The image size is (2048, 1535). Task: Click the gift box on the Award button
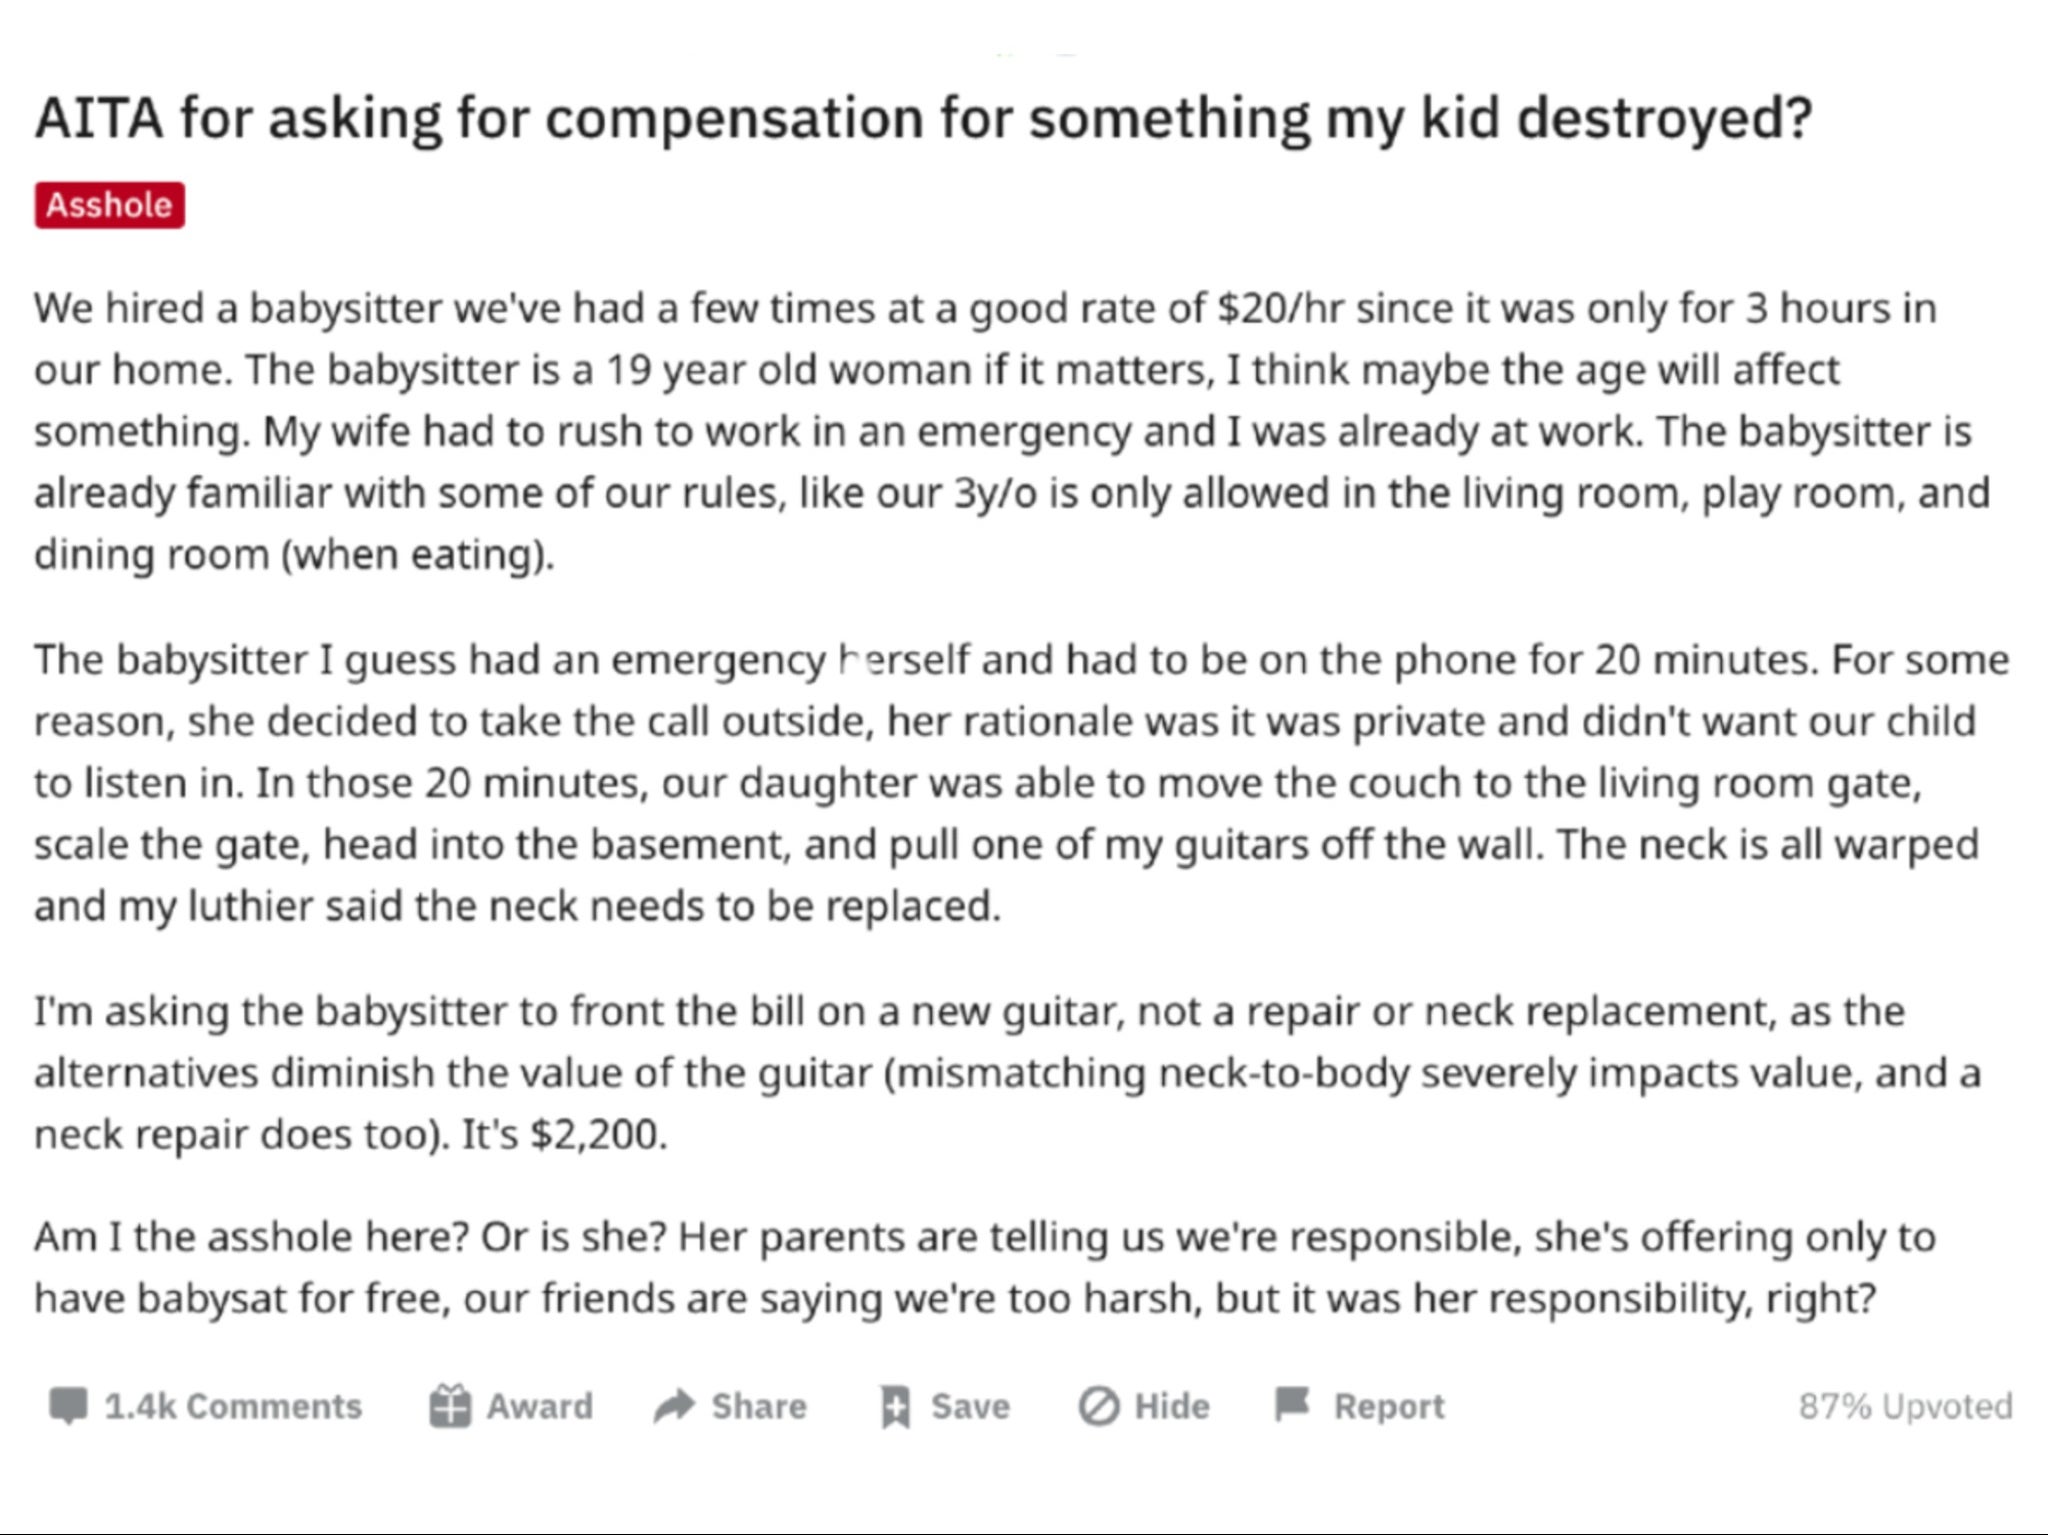[449, 1406]
